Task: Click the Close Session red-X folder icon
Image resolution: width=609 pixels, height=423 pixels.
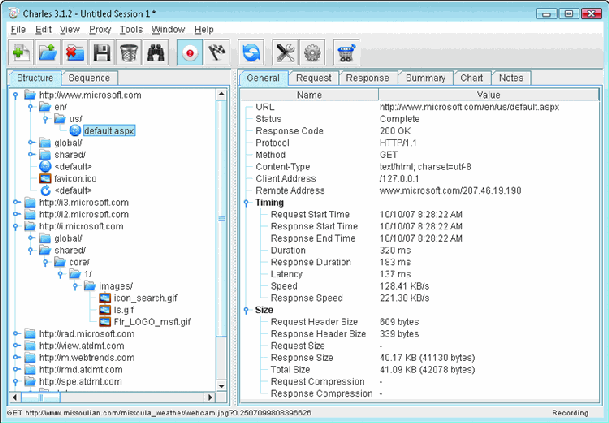Action: (x=75, y=52)
